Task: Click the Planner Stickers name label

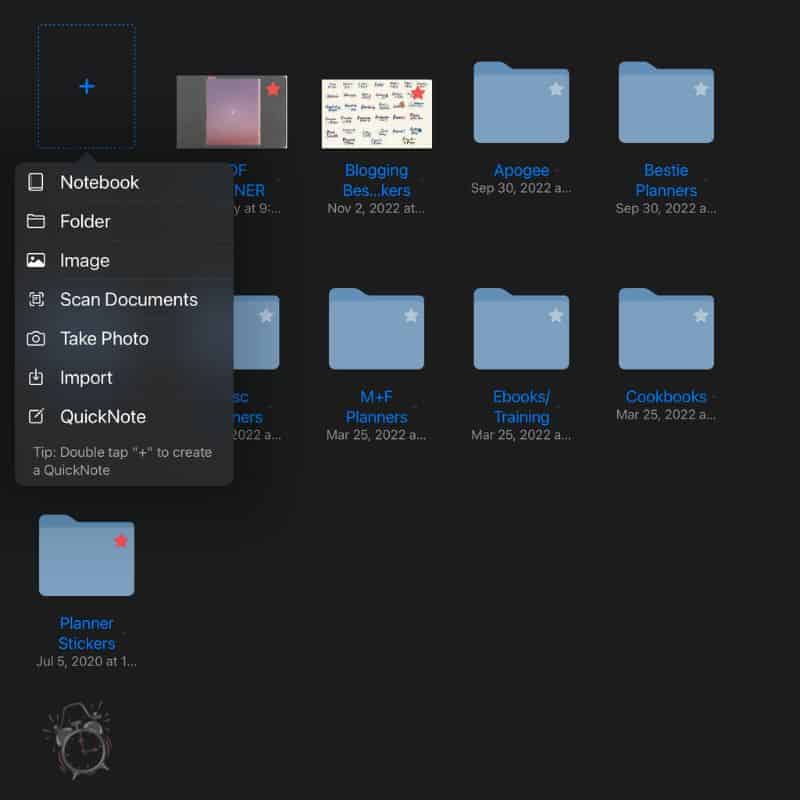Action: 86,633
